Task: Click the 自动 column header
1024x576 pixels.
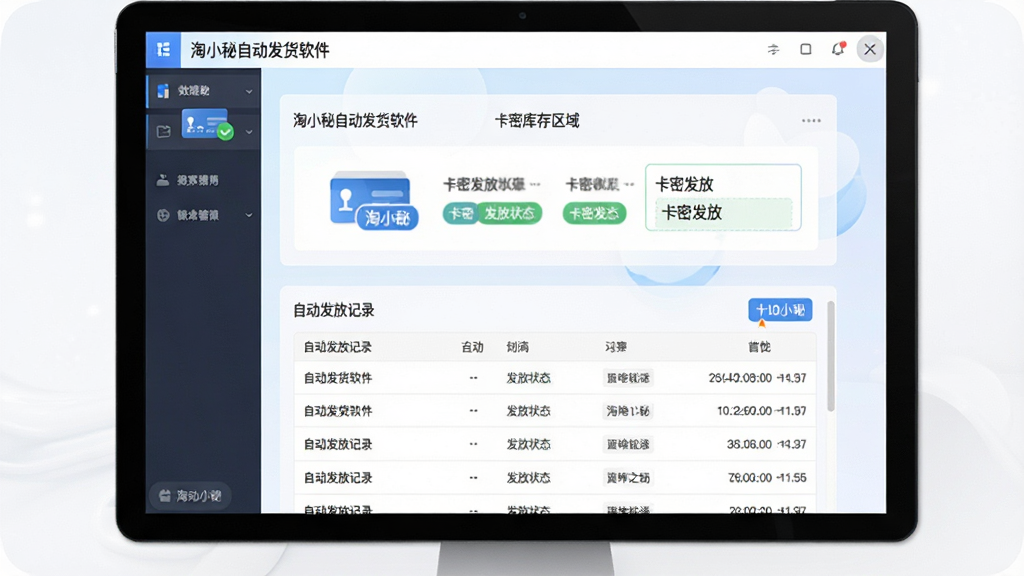Action: pyautogui.click(x=472, y=347)
